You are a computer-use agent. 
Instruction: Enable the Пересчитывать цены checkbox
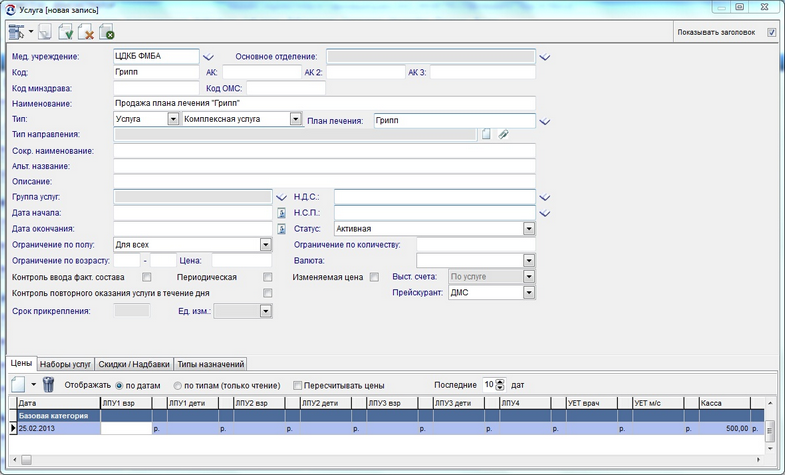297,385
